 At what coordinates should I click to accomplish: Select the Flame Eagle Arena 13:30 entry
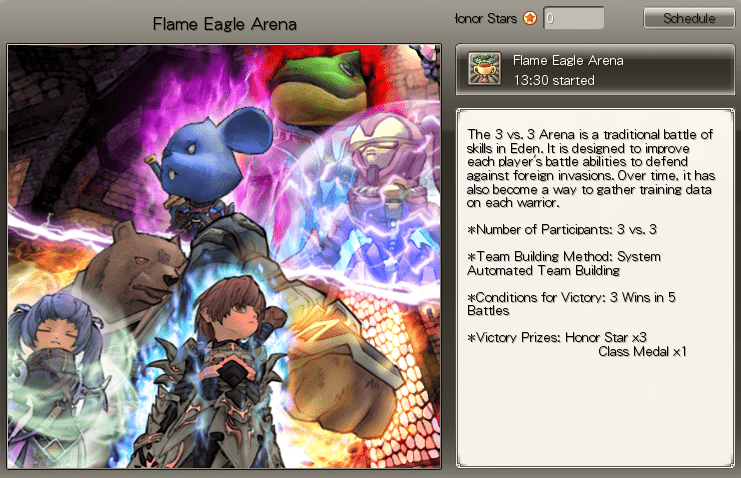pyautogui.click(x=595, y=70)
